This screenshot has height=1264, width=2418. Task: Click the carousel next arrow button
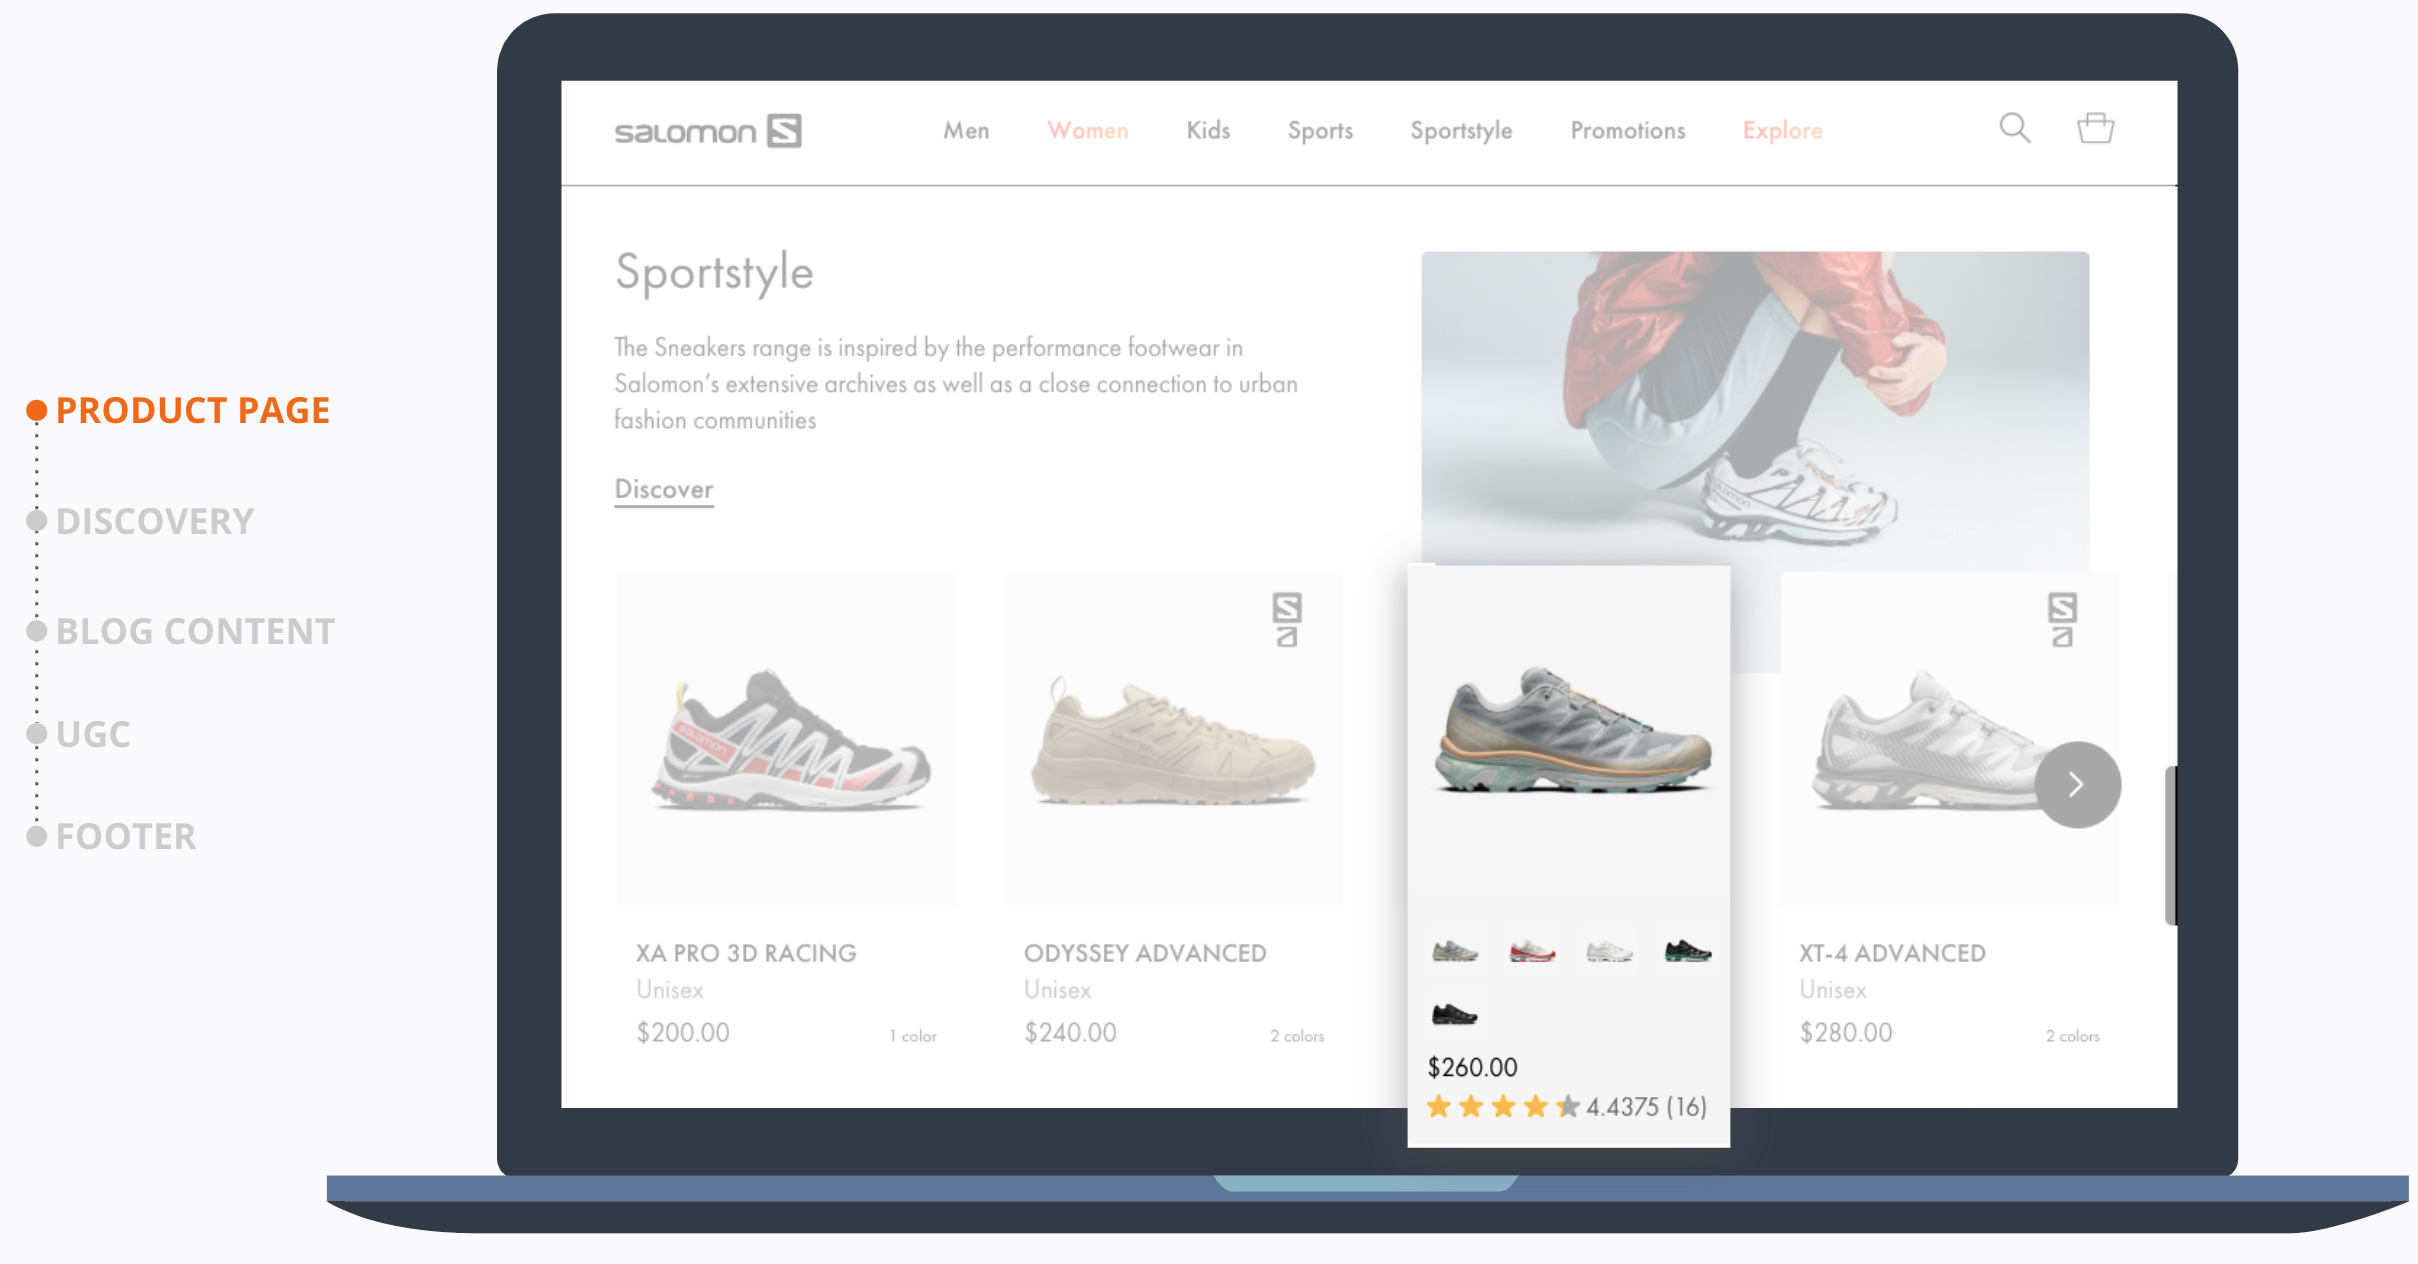(x=2077, y=785)
